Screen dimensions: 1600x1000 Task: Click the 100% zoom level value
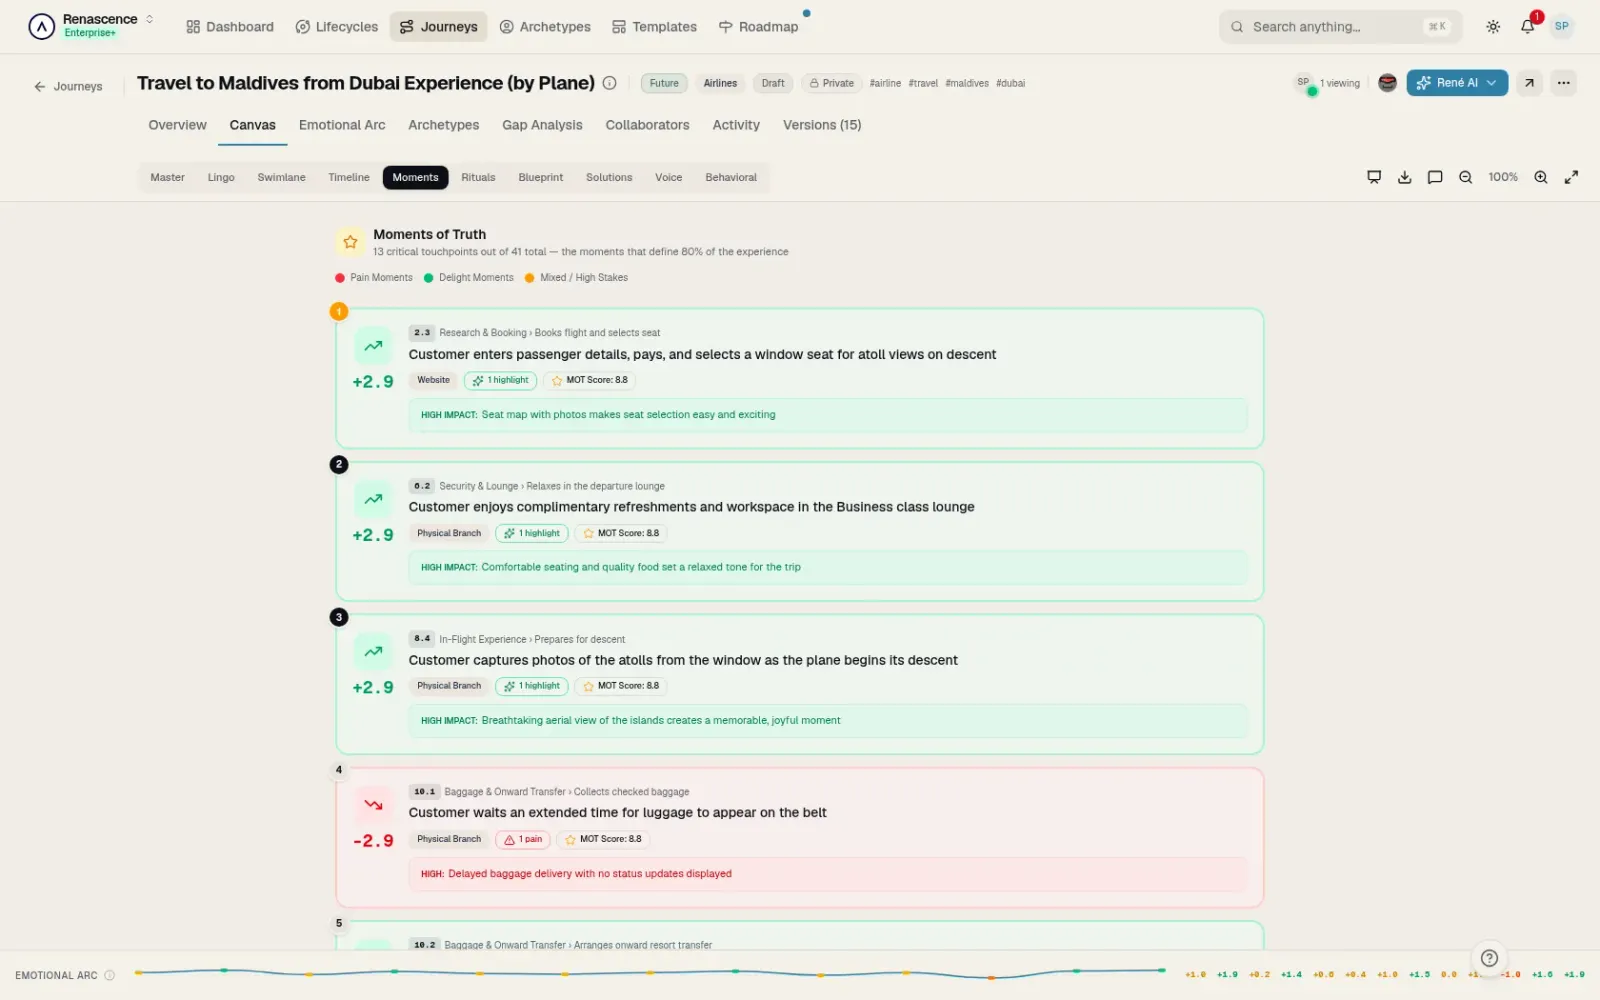point(1503,177)
